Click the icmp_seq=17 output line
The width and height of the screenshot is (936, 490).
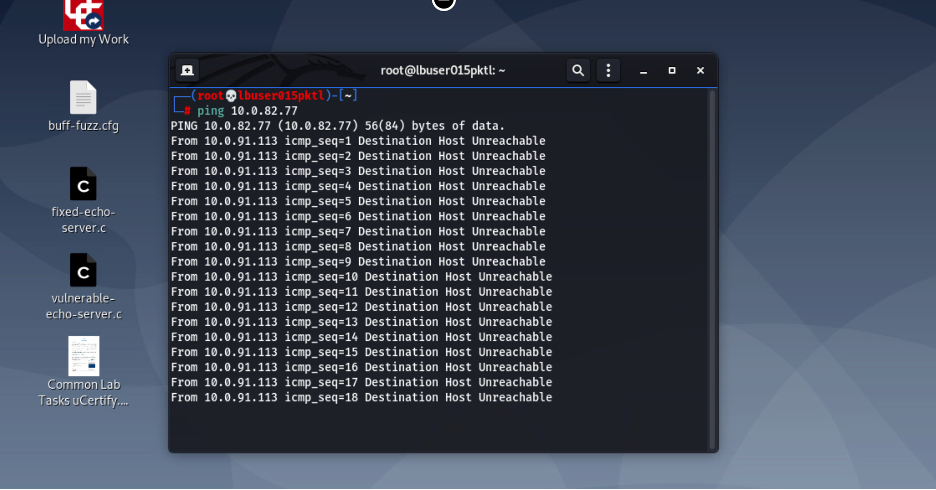tap(362, 382)
